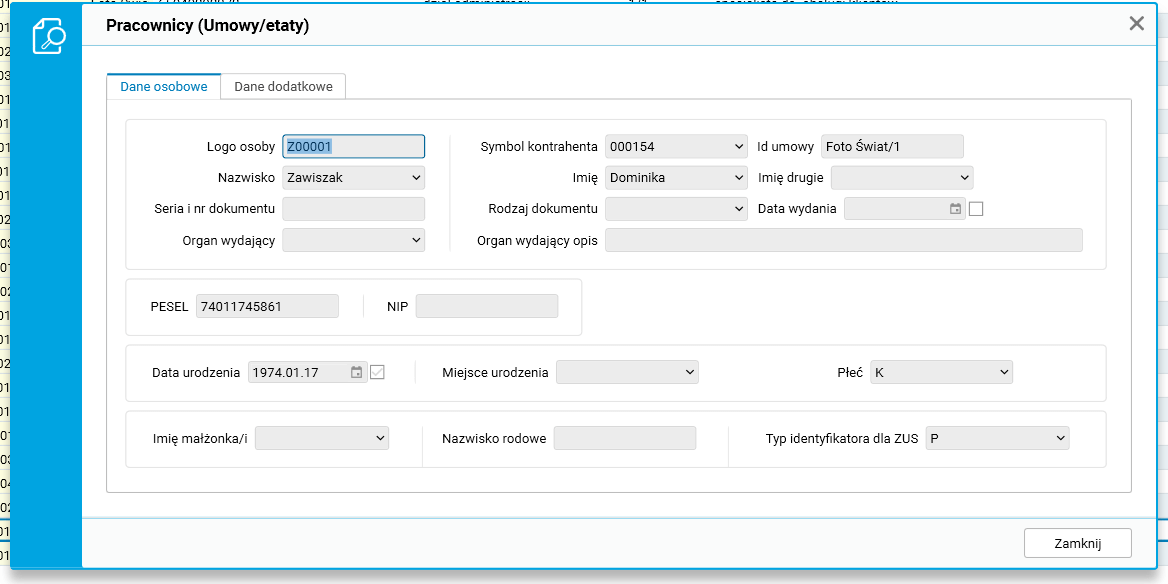The width and height of the screenshot is (1168, 584).
Task: Click the Pracownicy (Umowy/etaty) title text
Action: (207, 26)
